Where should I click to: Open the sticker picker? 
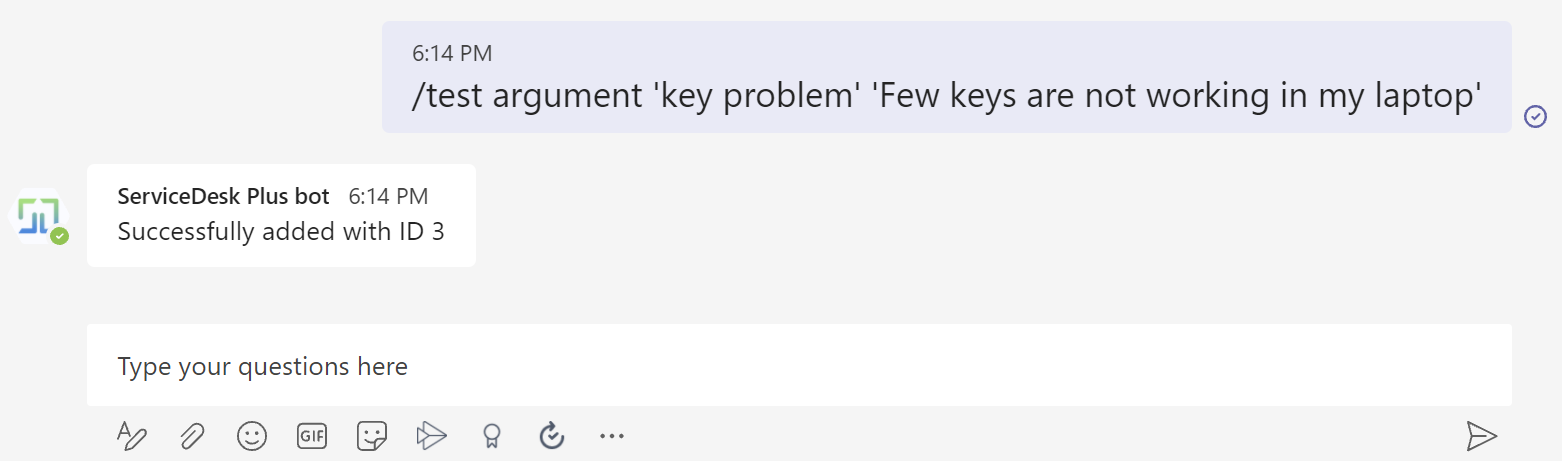(x=372, y=435)
